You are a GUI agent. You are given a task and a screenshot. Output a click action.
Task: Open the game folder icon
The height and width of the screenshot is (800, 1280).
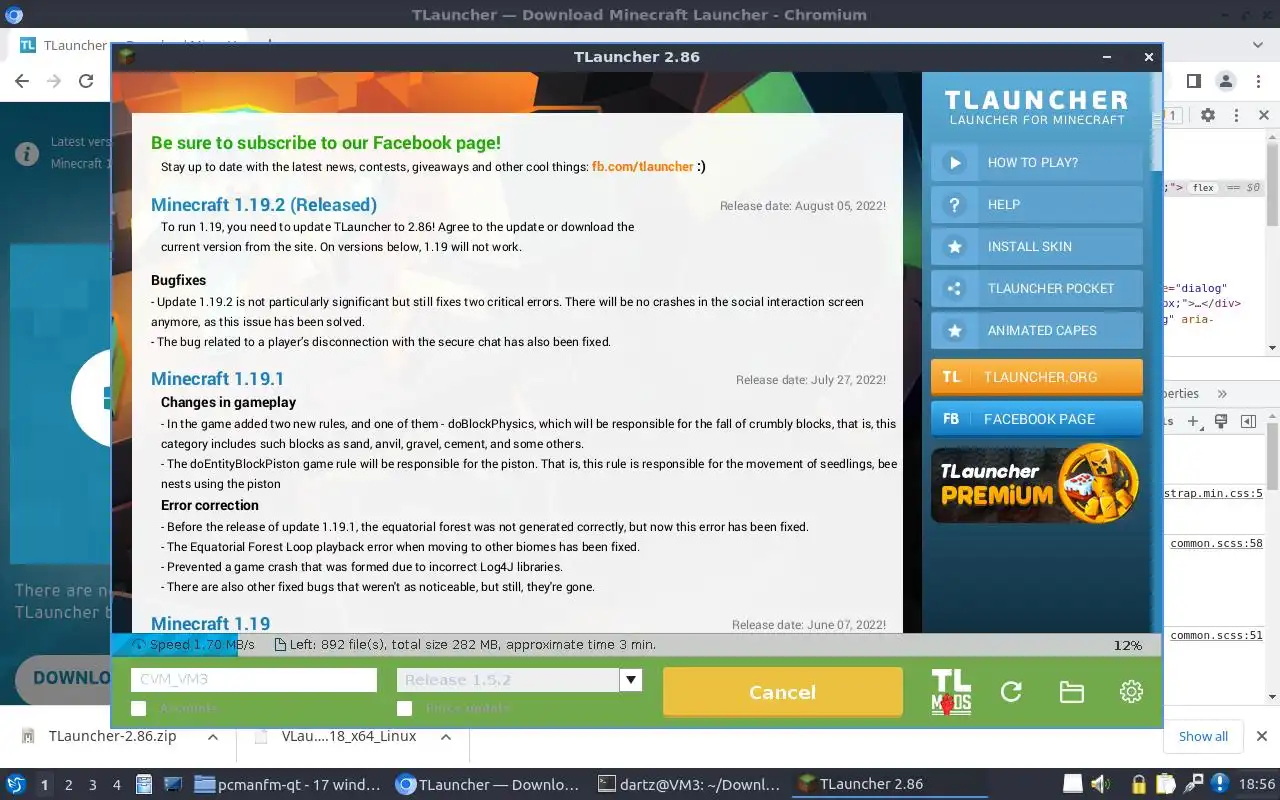tap(1071, 692)
